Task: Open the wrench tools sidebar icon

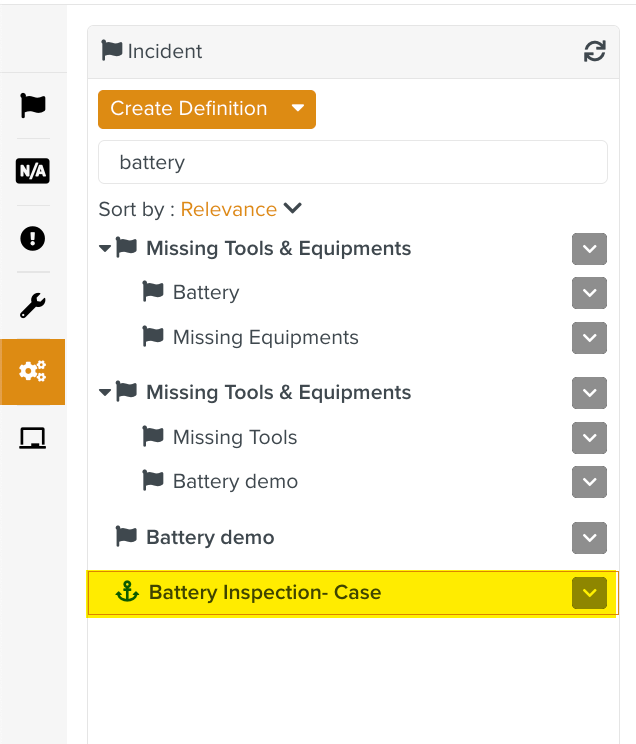Action: [x=33, y=305]
